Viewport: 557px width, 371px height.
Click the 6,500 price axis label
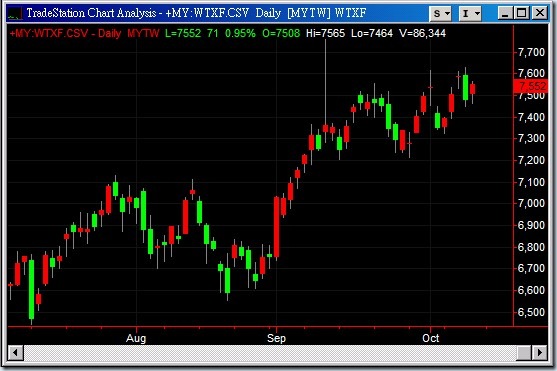tap(531, 312)
